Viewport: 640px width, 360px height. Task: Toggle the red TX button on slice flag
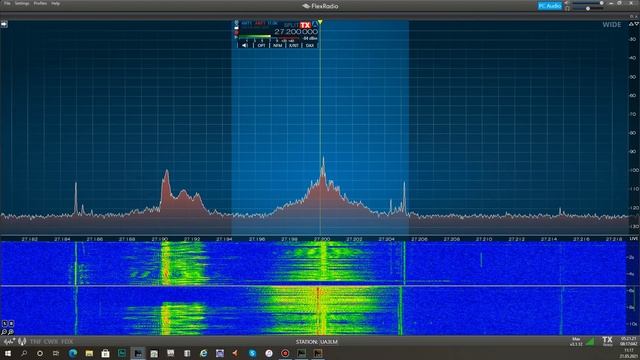305,25
